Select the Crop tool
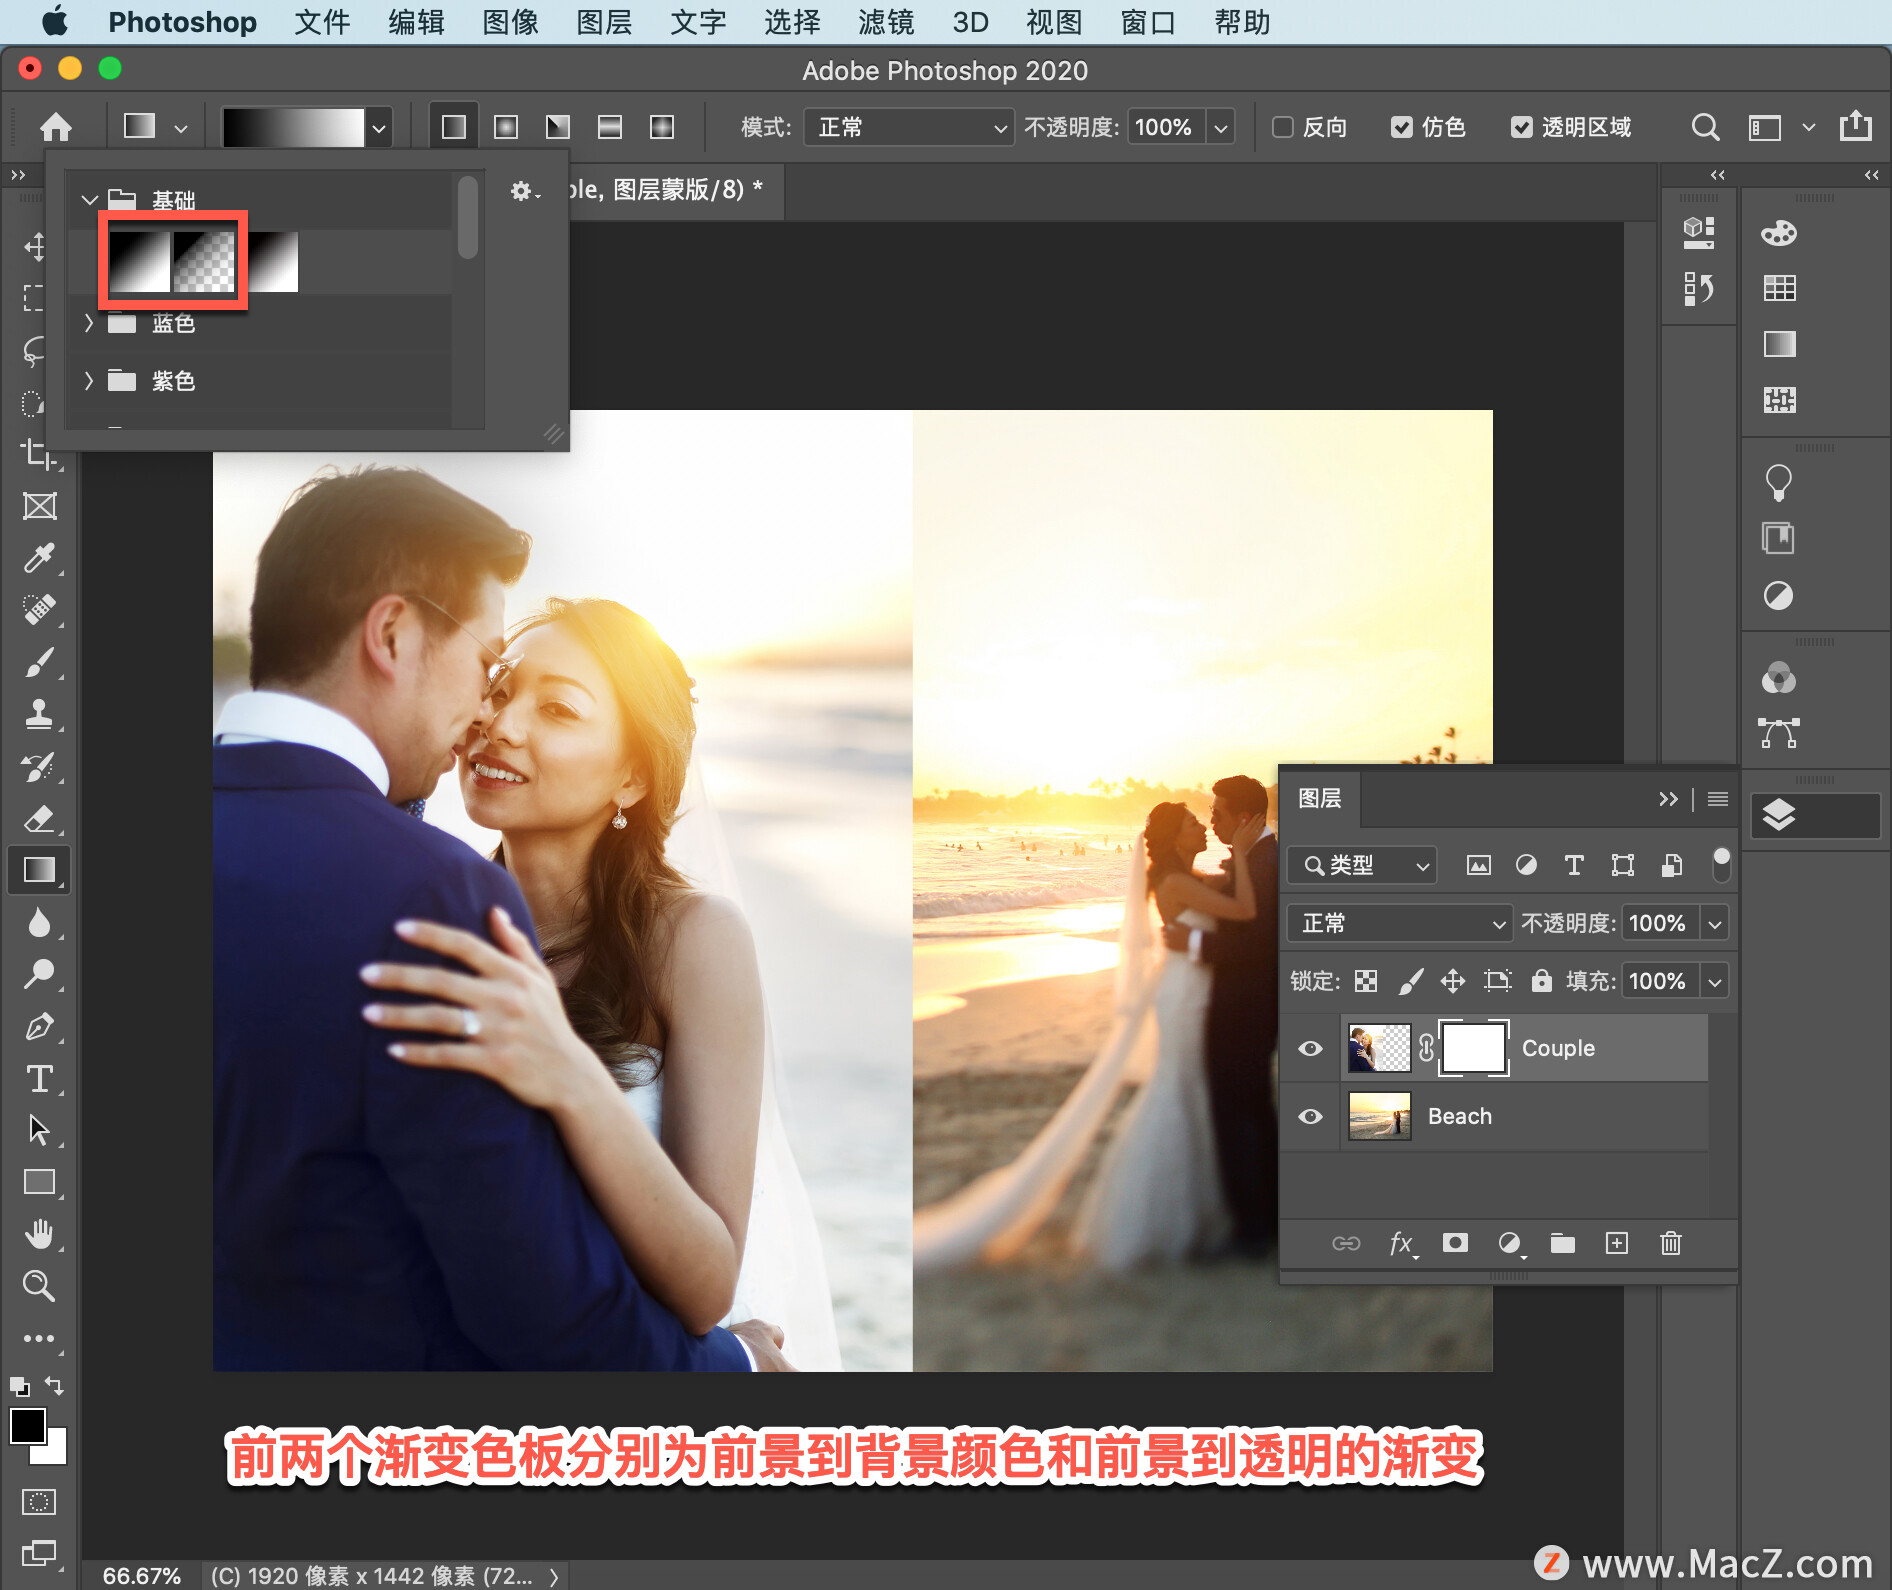The image size is (1892, 1590). point(39,454)
